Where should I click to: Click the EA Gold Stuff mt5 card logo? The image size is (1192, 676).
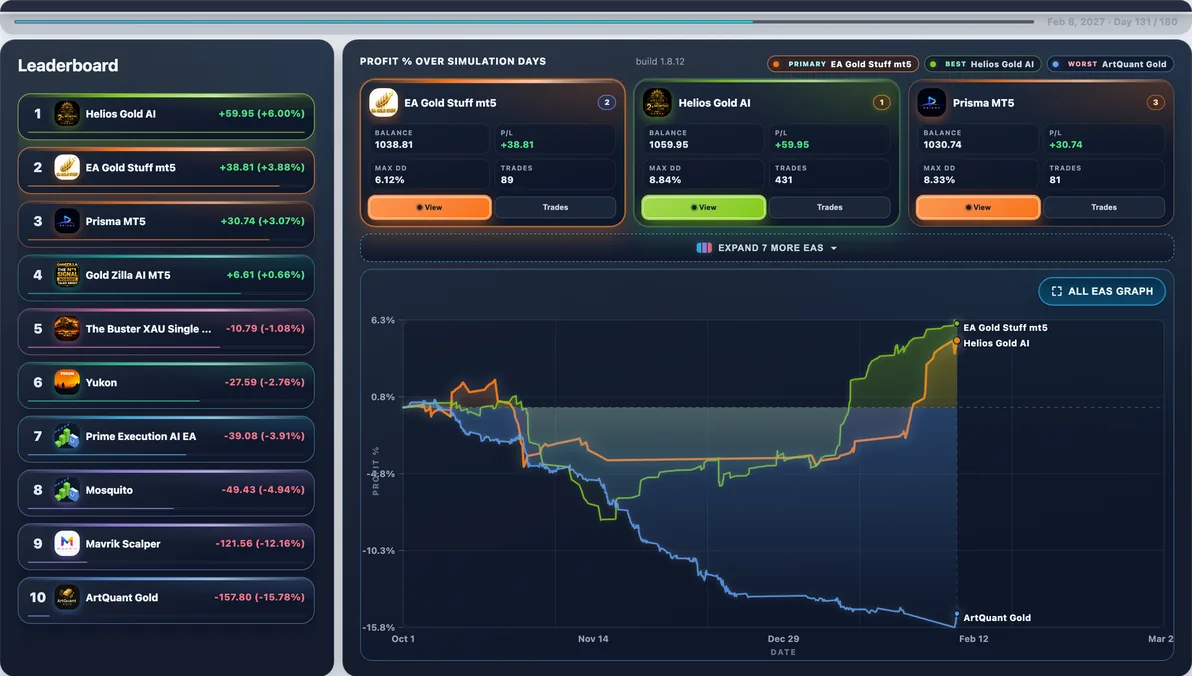pyautogui.click(x=383, y=103)
